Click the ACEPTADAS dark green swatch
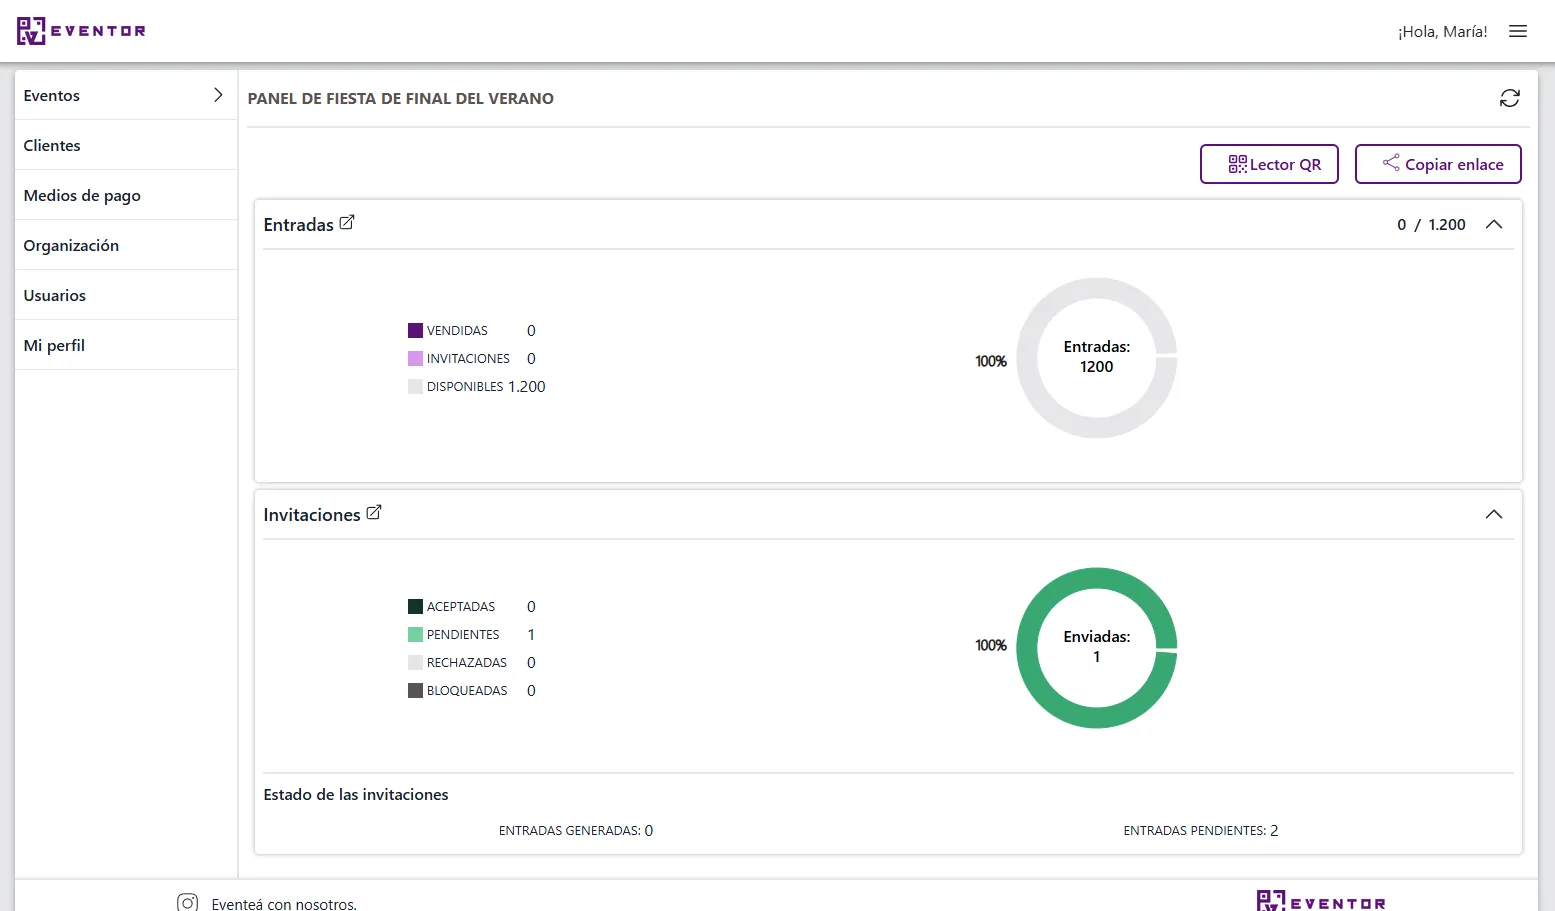The width and height of the screenshot is (1555, 911). pyautogui.click(x=415, y=606)
